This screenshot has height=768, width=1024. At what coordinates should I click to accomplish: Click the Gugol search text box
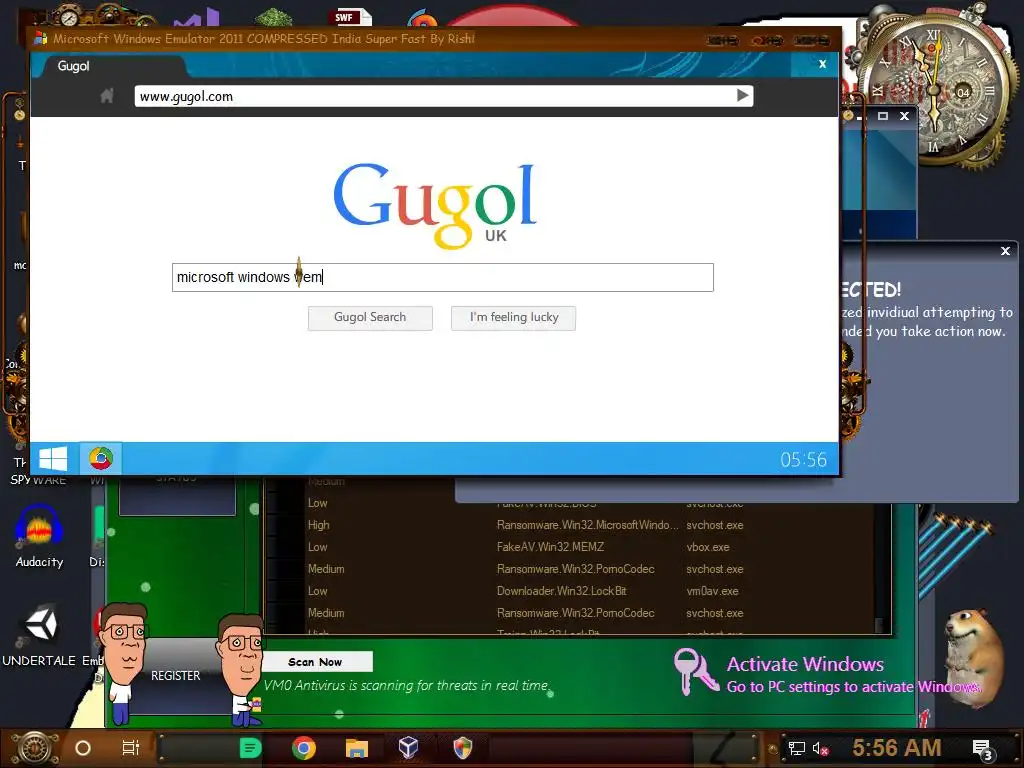point(443,278)
